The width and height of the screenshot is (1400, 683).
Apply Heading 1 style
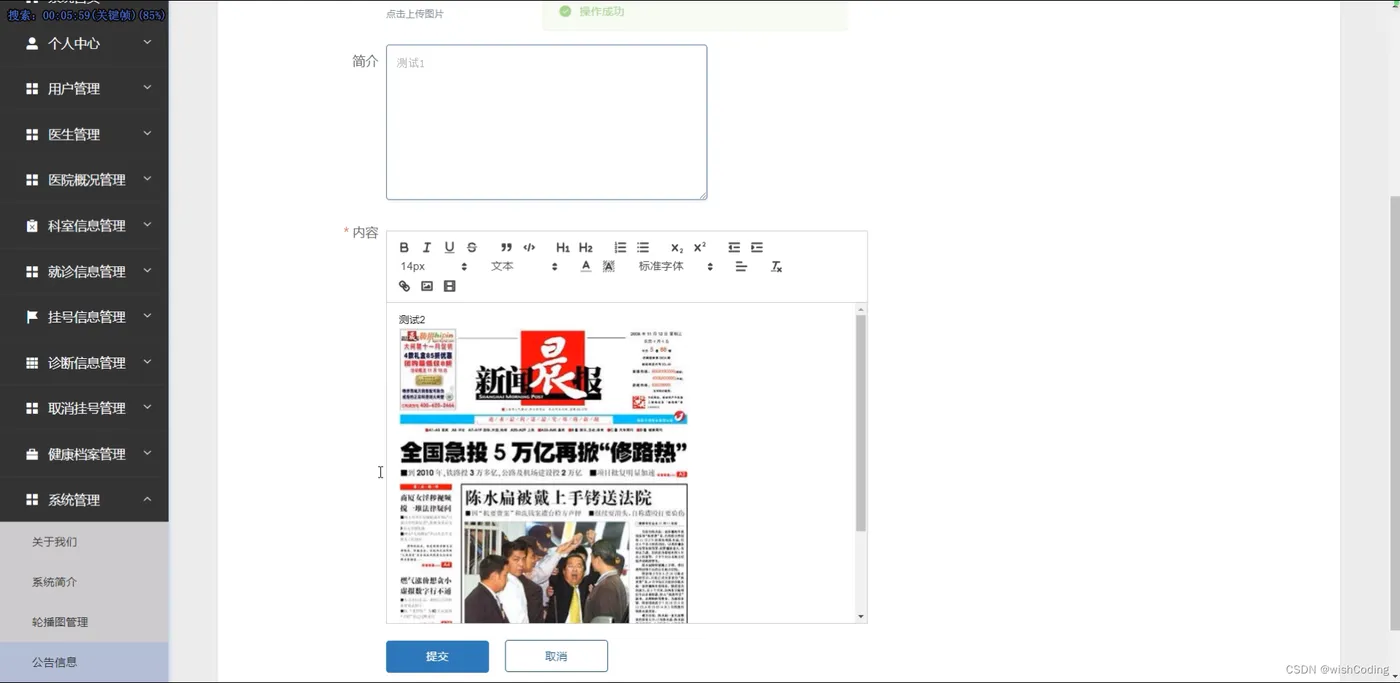pos(563,247)
